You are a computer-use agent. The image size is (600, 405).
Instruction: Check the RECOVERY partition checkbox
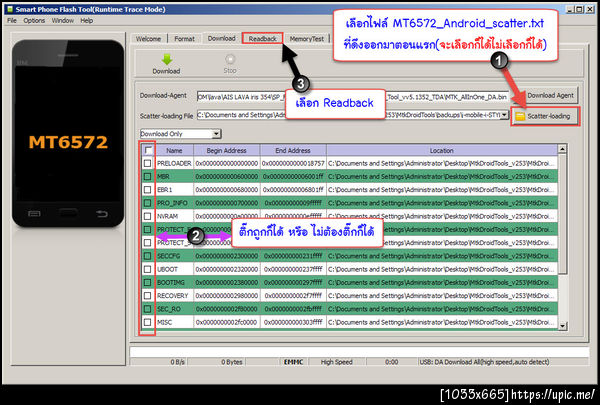click(147, 296)
